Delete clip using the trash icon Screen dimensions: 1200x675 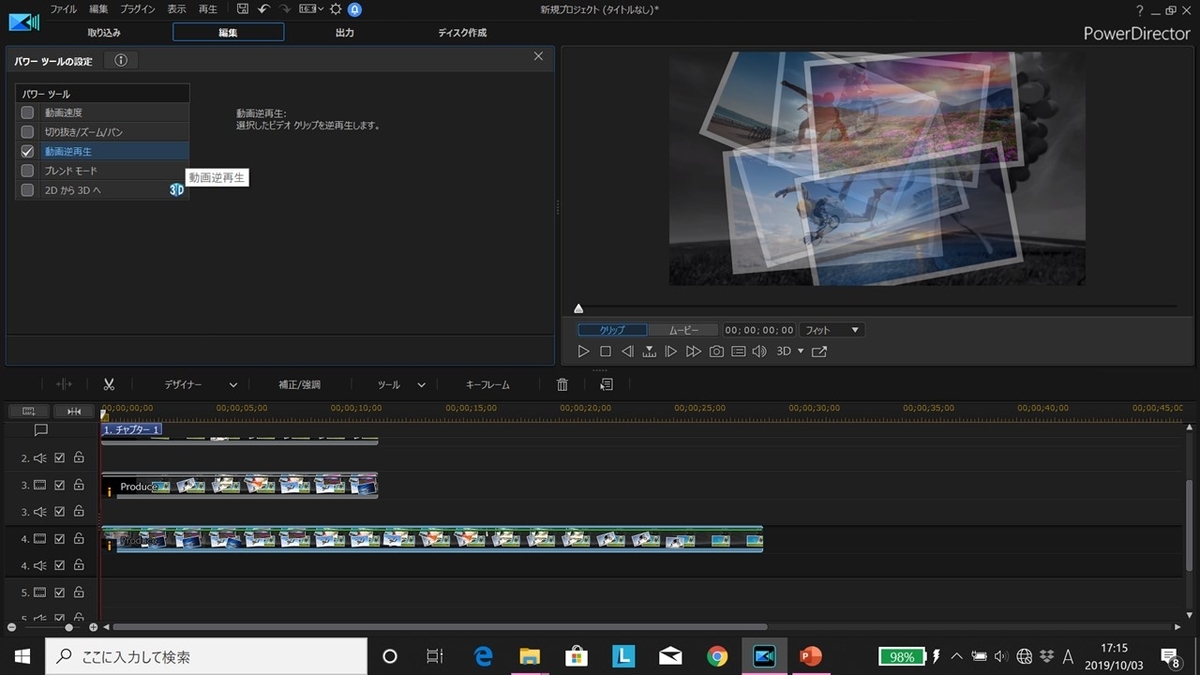[x=562, y=384]
